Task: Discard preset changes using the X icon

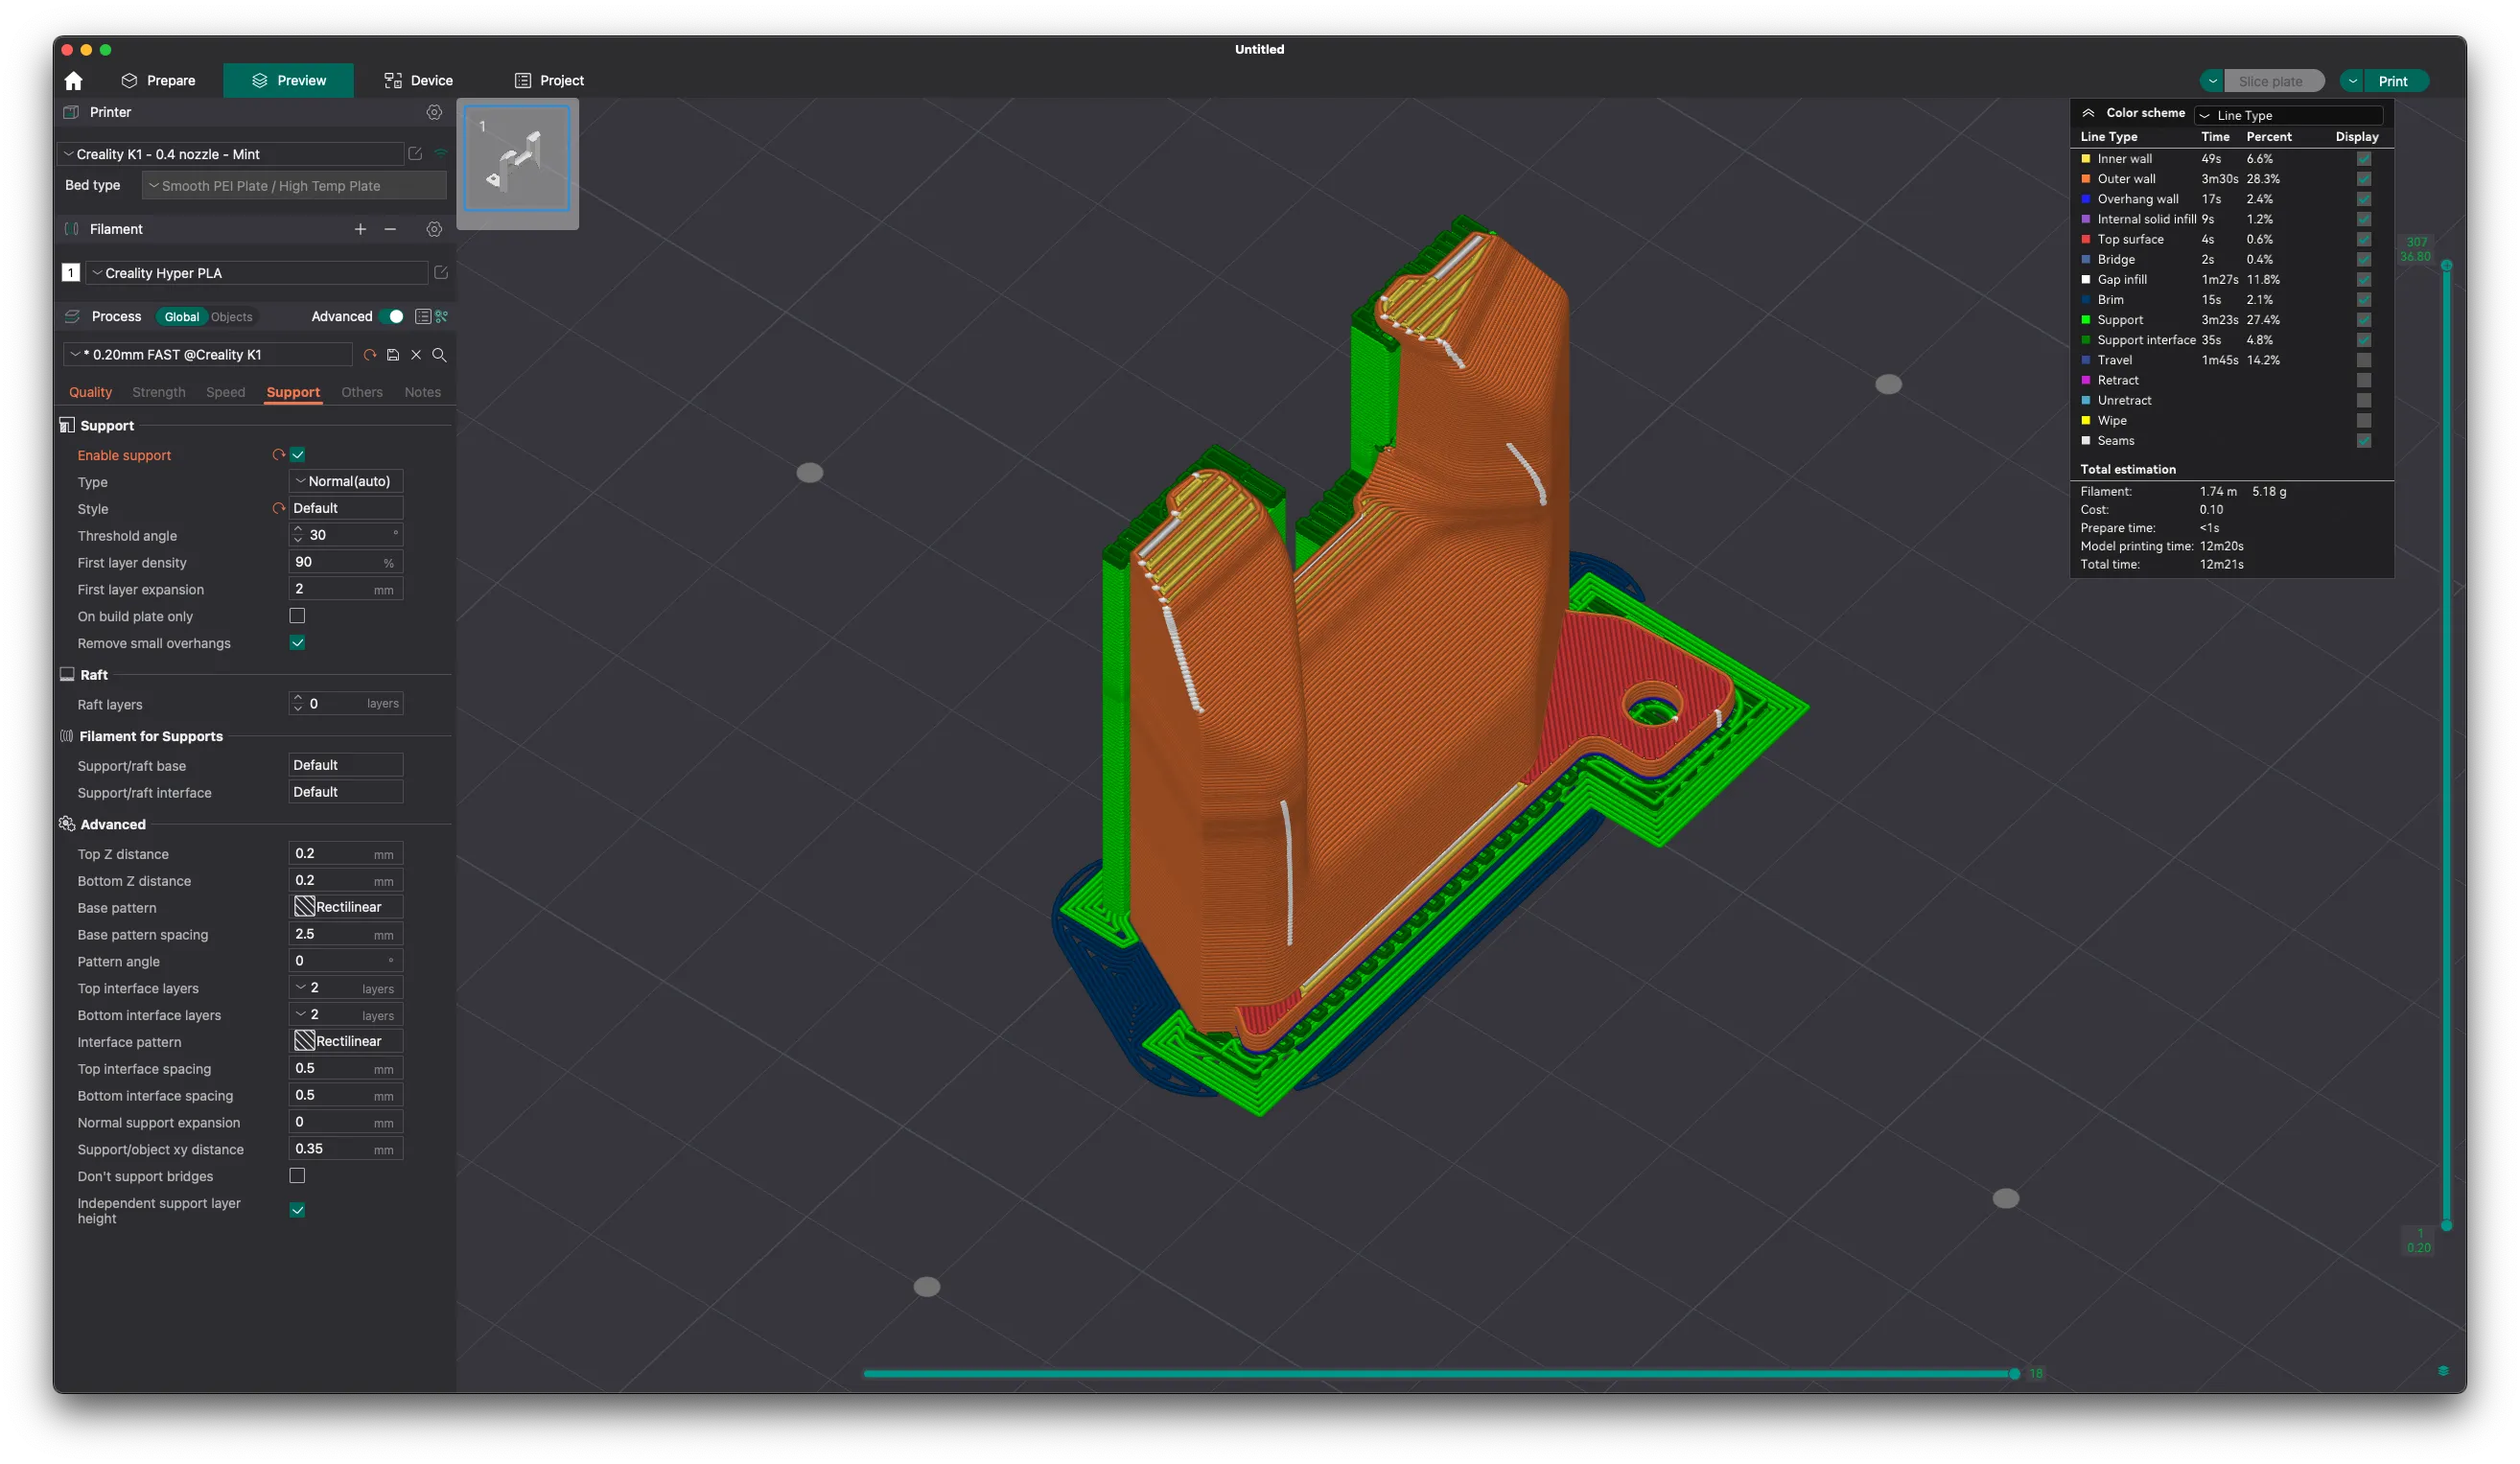Action: tap(417, 355)
